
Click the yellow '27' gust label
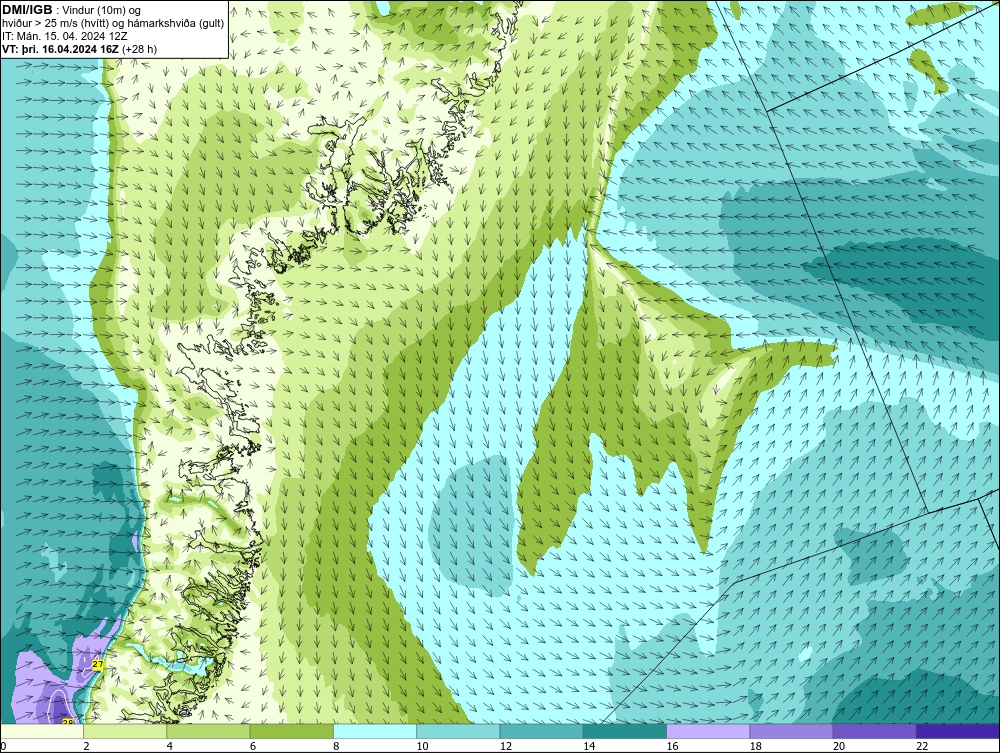tap(98, 664)
